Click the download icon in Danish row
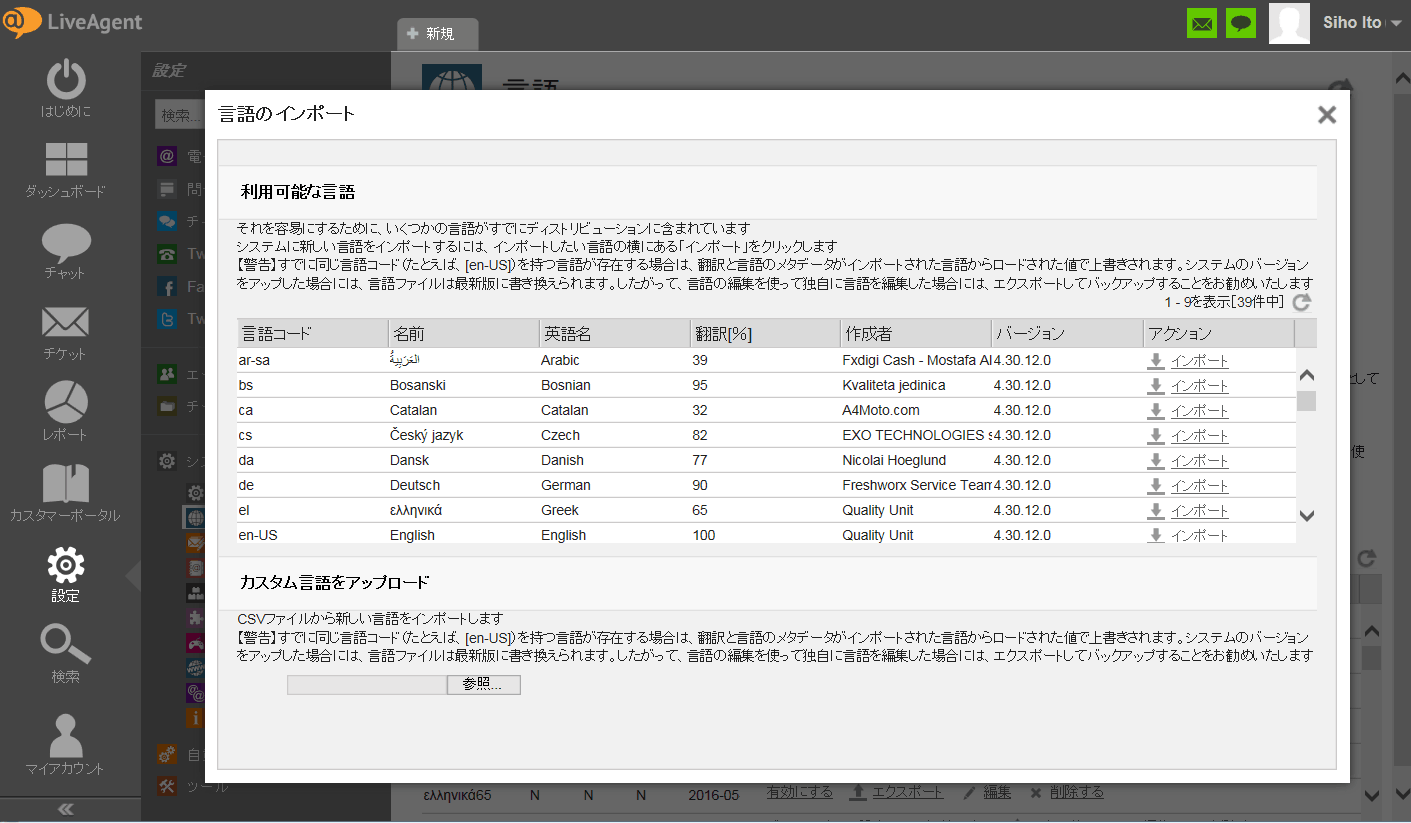The image size is (1411, 823). point(1156,461)
